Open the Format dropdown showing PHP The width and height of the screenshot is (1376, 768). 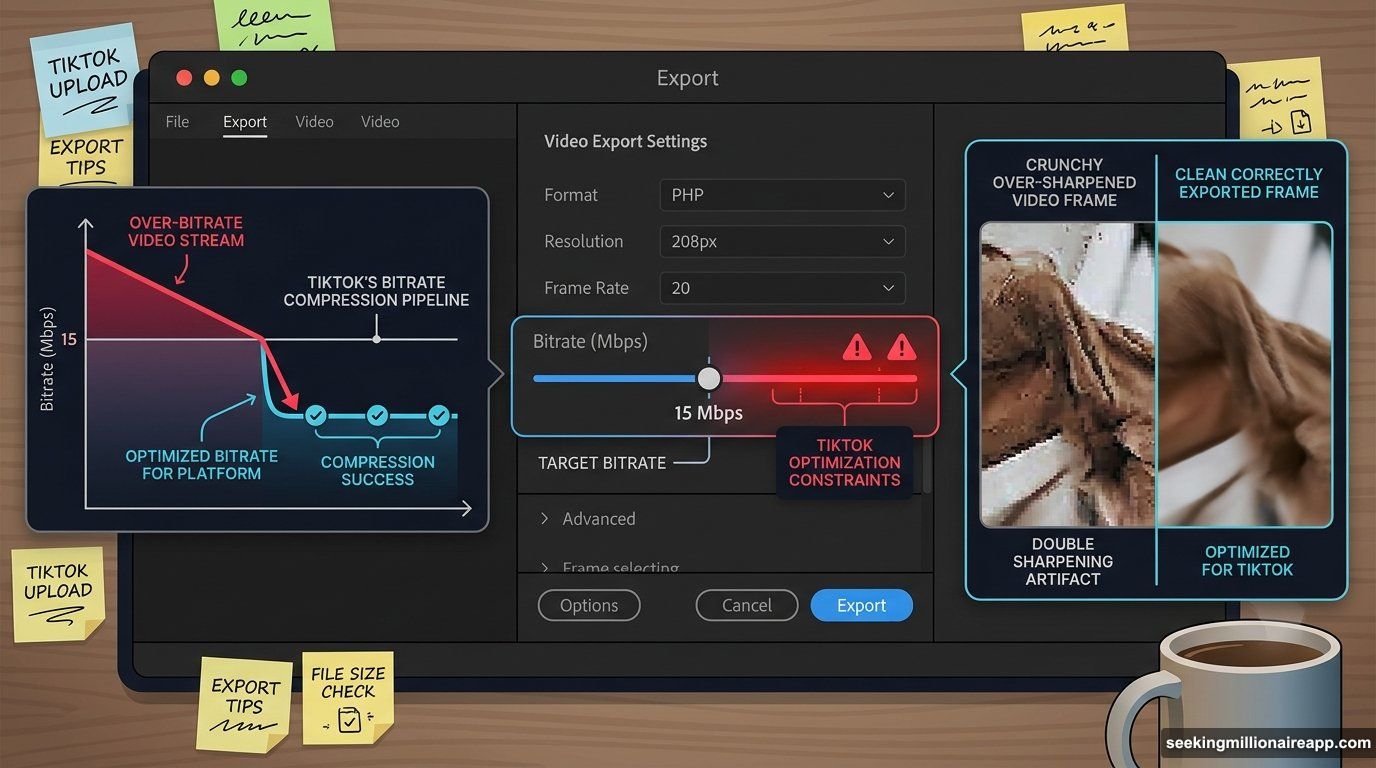point(782,194)
